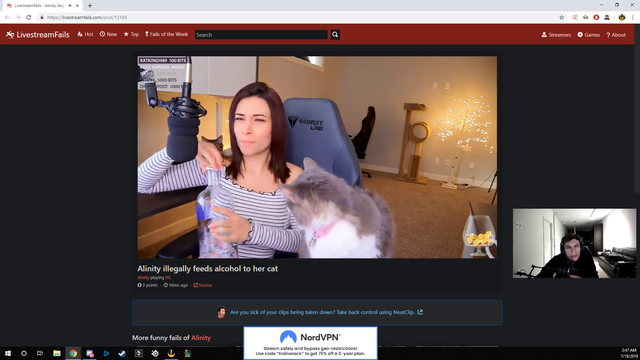640x360 pixels.
Task: Switch to Chrome on the taskbar
Action: click(x=73, y=353)
